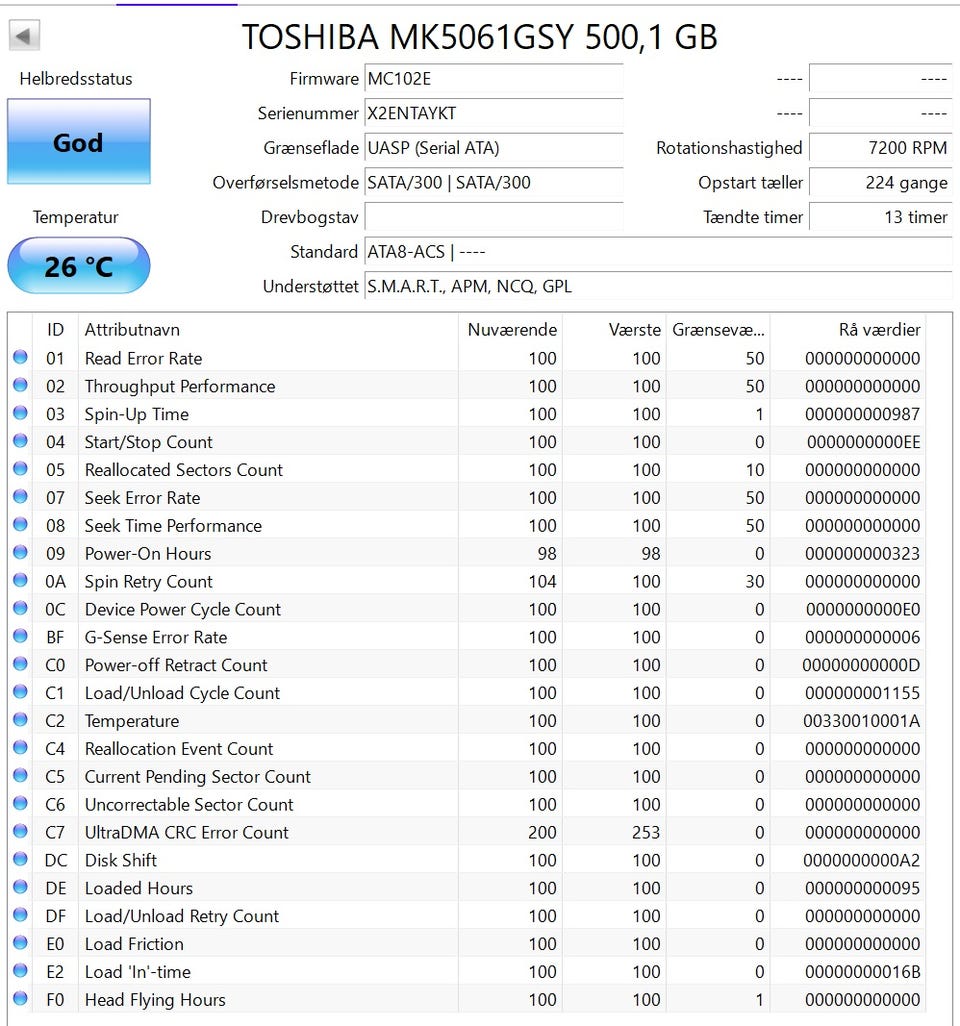Click the Serienummer field showing X2ENTAYKT
The height and width of the screenshot is (1026, 960).
coord(493,114)
